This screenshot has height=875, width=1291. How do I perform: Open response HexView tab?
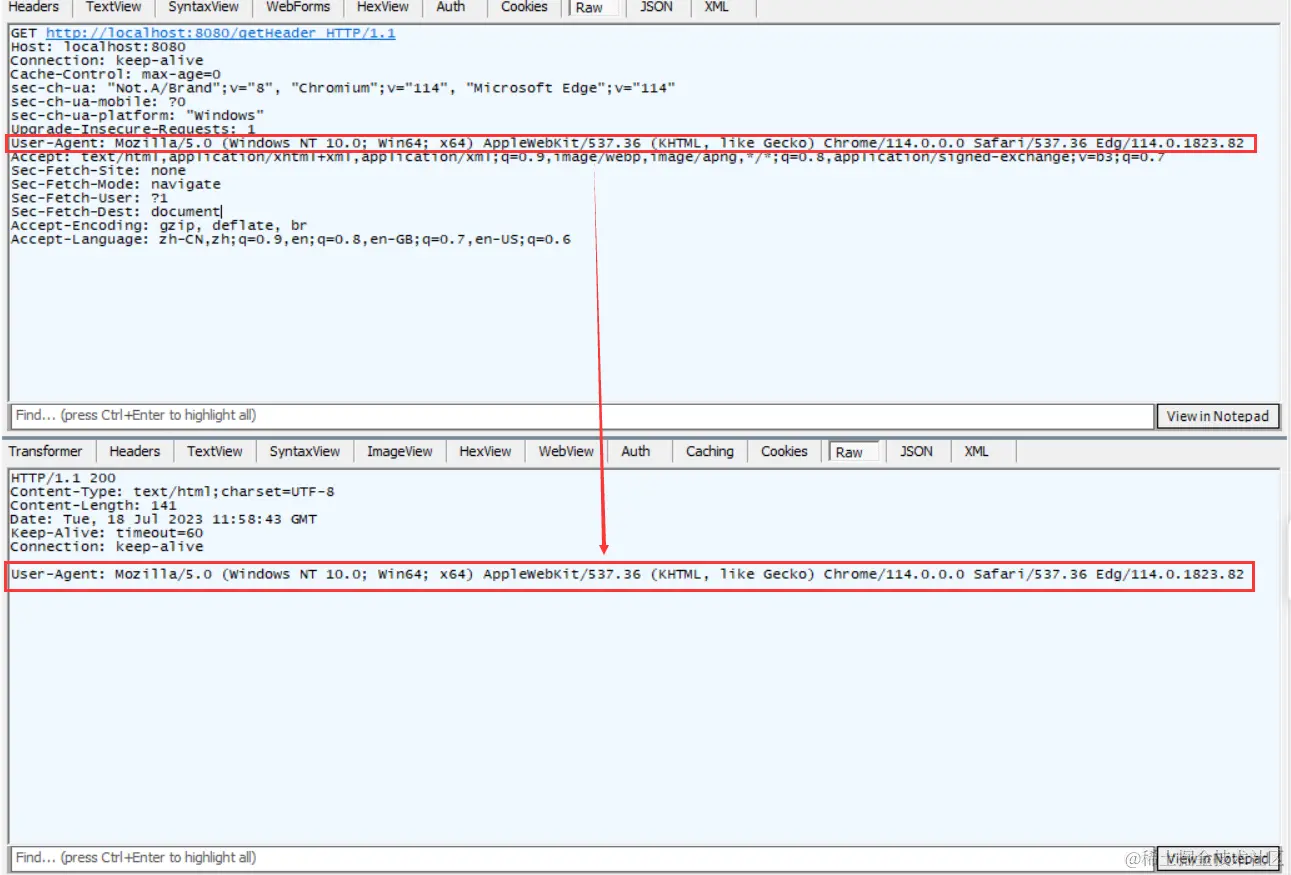tap(486, 452)
